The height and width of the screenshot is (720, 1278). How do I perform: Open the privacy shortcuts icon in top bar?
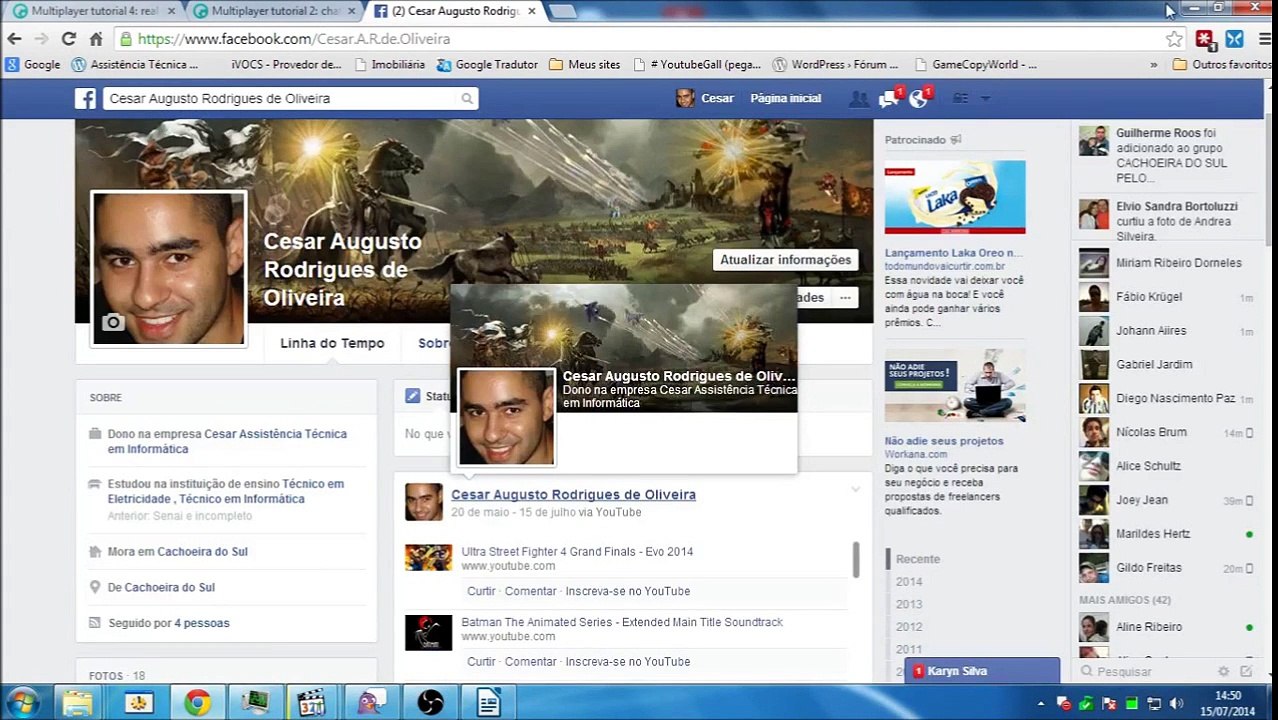point(961,98)
